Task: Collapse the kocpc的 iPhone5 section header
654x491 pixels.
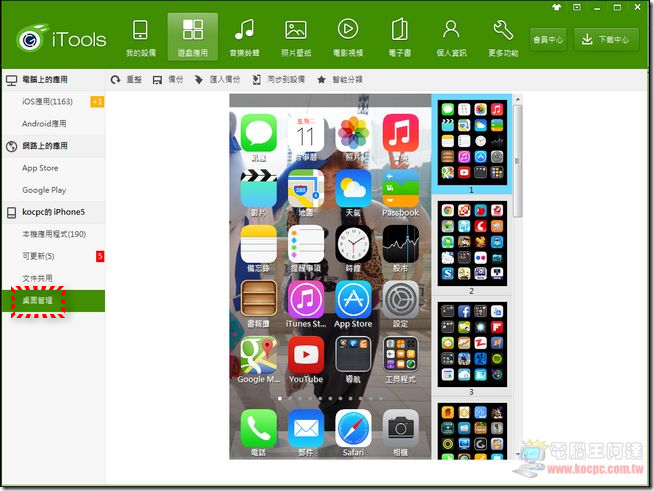Action: [x=53, y=212]
